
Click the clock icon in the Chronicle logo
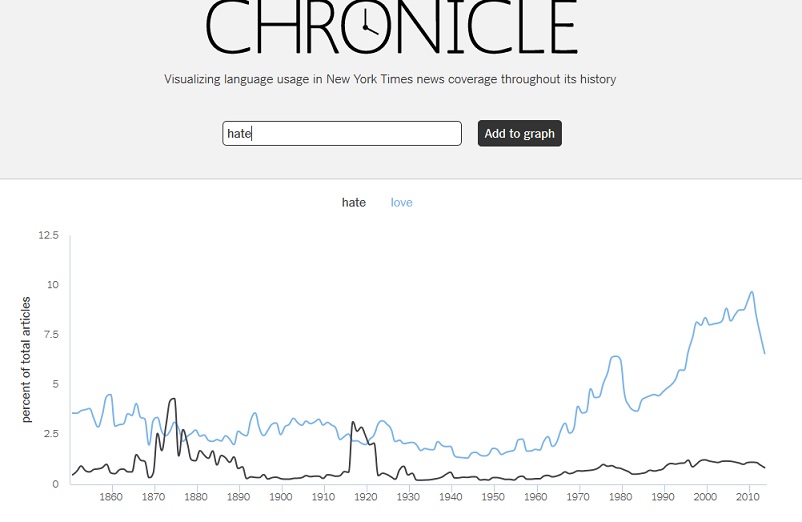[x=367, y=23]
